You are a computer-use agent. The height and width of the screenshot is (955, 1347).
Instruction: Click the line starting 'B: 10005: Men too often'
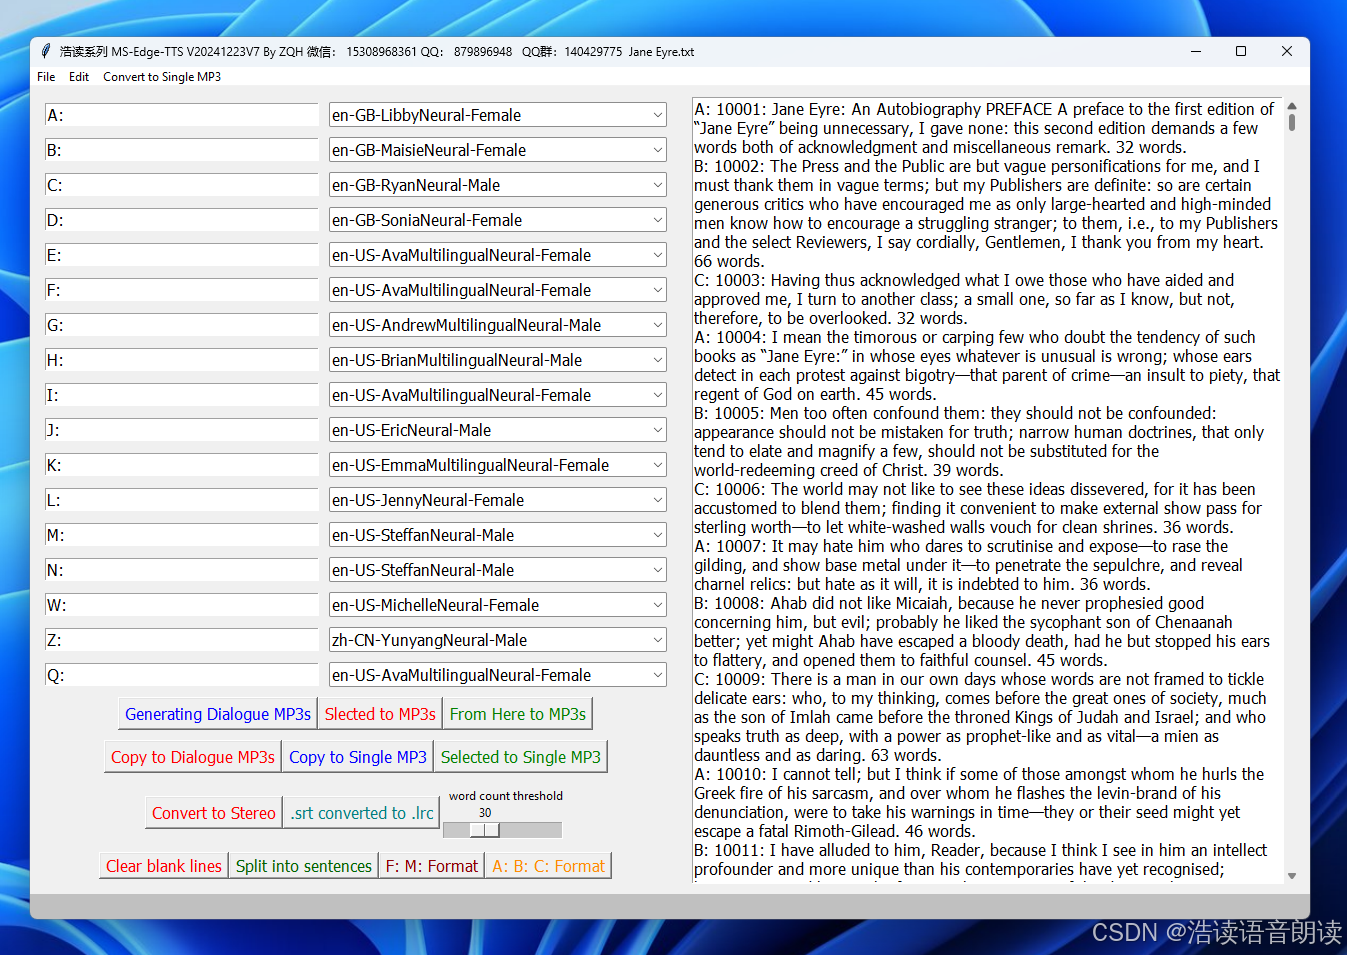955,413
